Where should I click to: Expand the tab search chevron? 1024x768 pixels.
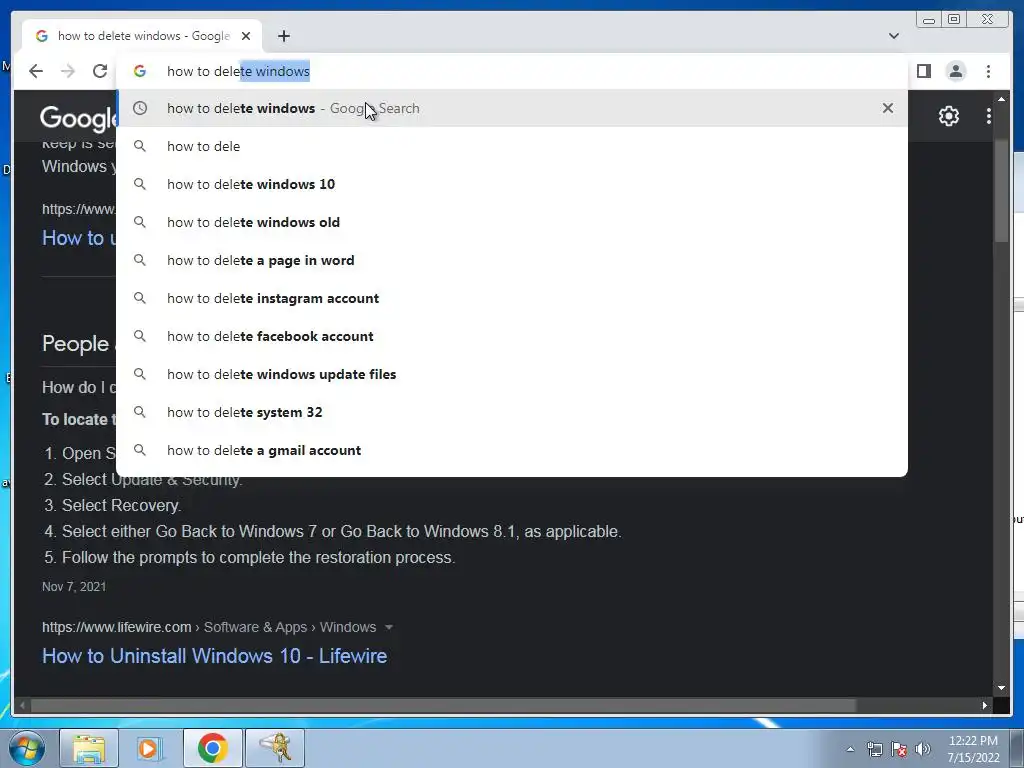(x=893, y=36)
